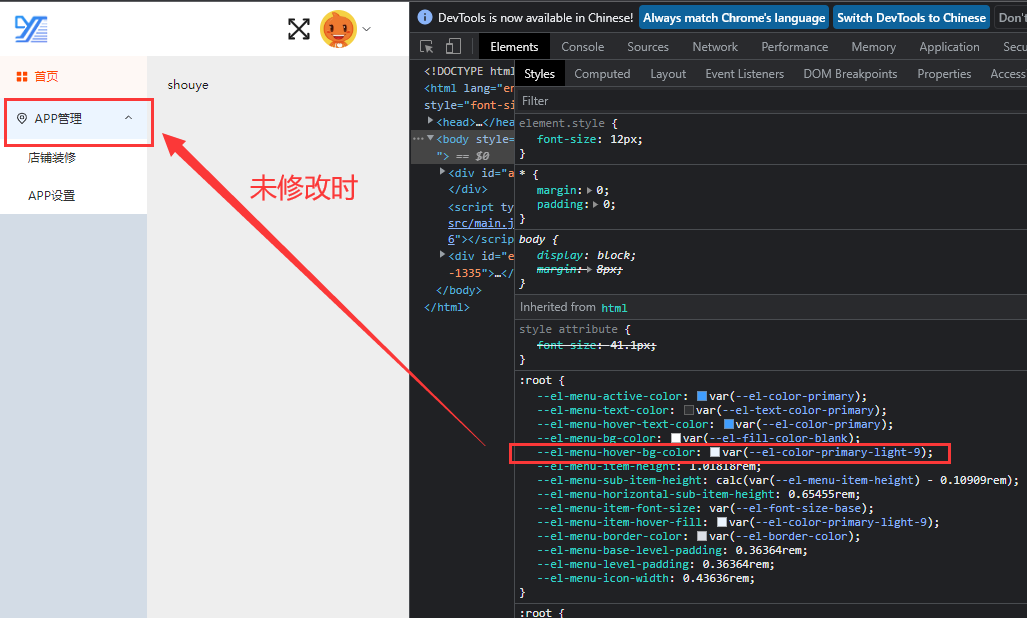Switch to the Application tab
The image size is (1027, 618).
[x=949, y=46]
